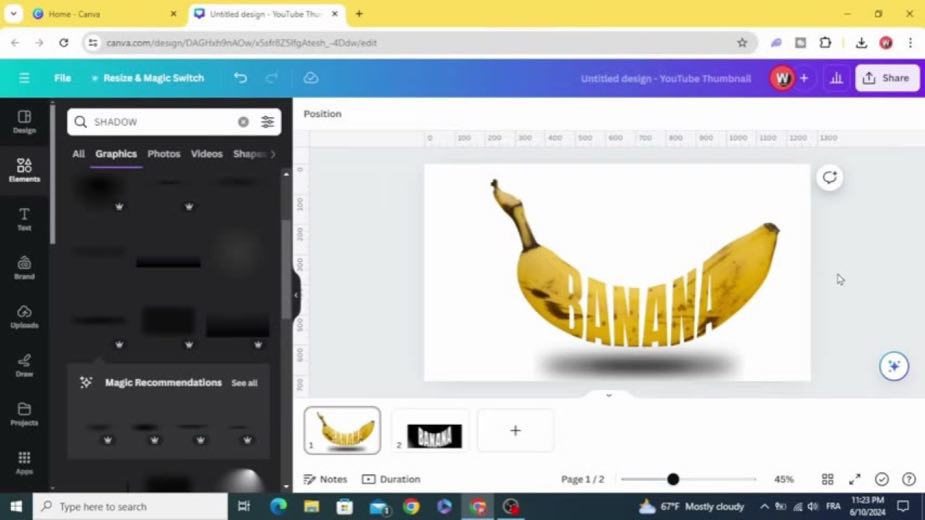Open the browser tab search dropdown
Viewport: 925px width, 520px height.
13,14
